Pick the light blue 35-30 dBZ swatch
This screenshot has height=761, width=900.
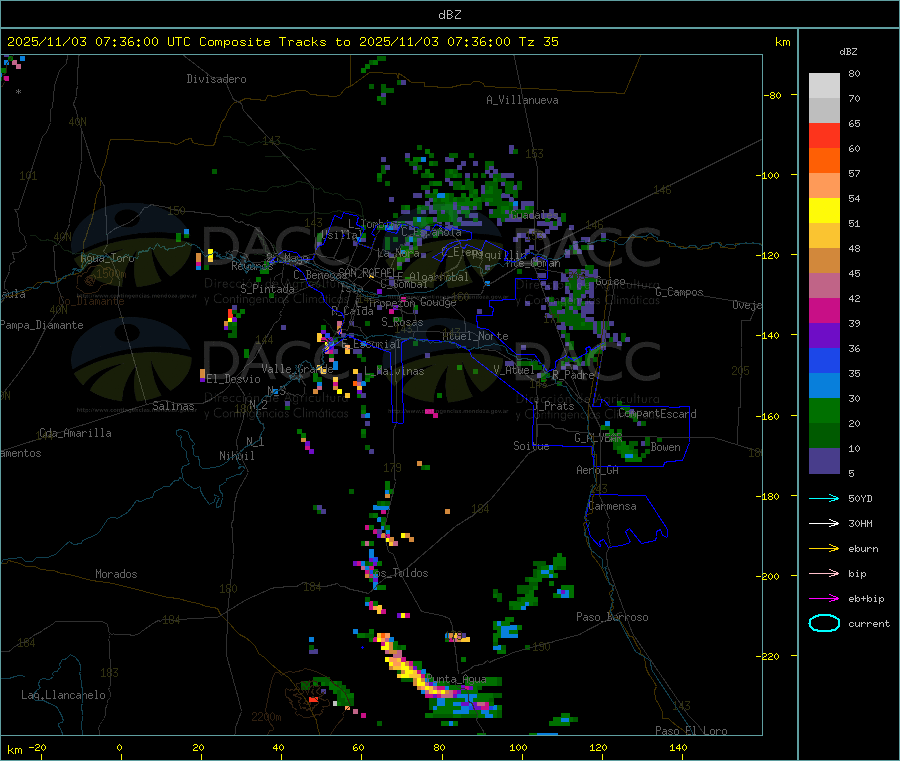click(x=824, y=386)
